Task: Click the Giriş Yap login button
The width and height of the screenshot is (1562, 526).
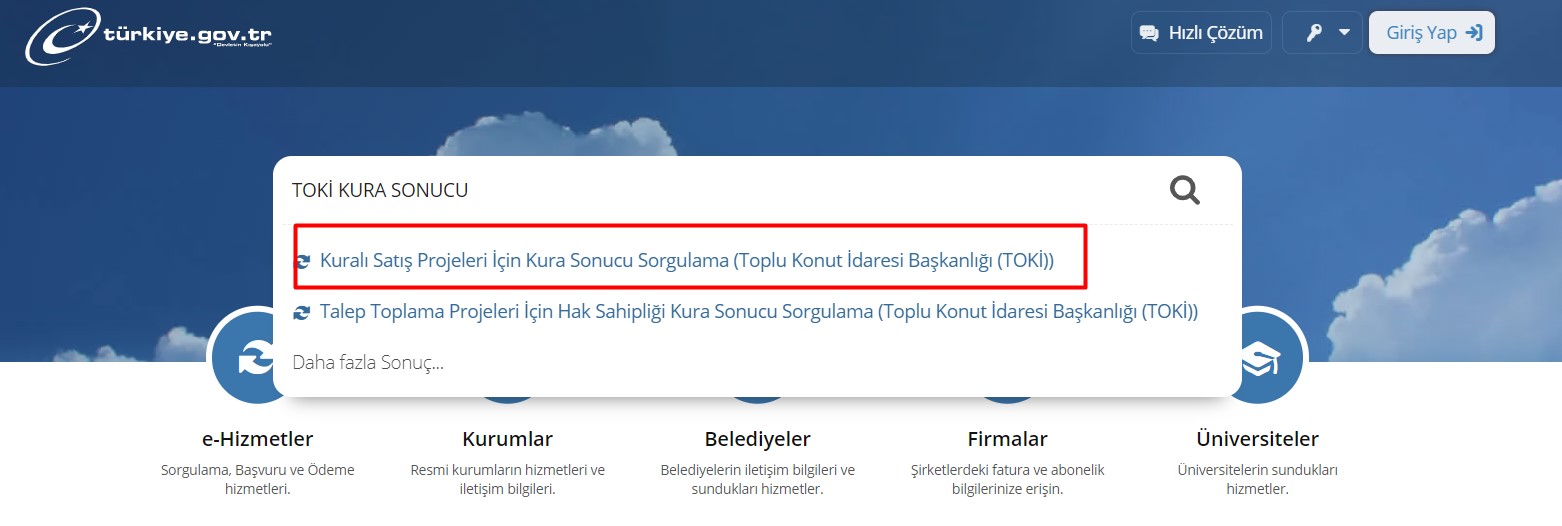Action: tap(1432, 33)
